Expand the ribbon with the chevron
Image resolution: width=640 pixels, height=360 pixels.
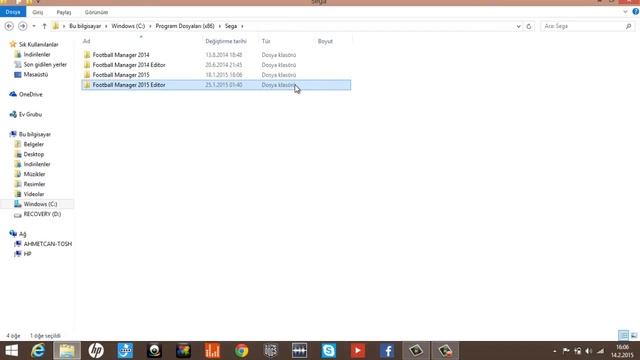[x=625, y=12]
